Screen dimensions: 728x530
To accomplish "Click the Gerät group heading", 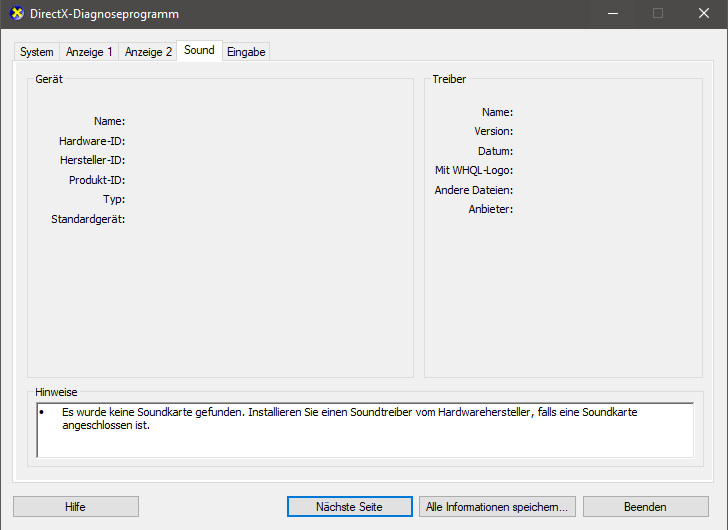I will tap(49, 79).
